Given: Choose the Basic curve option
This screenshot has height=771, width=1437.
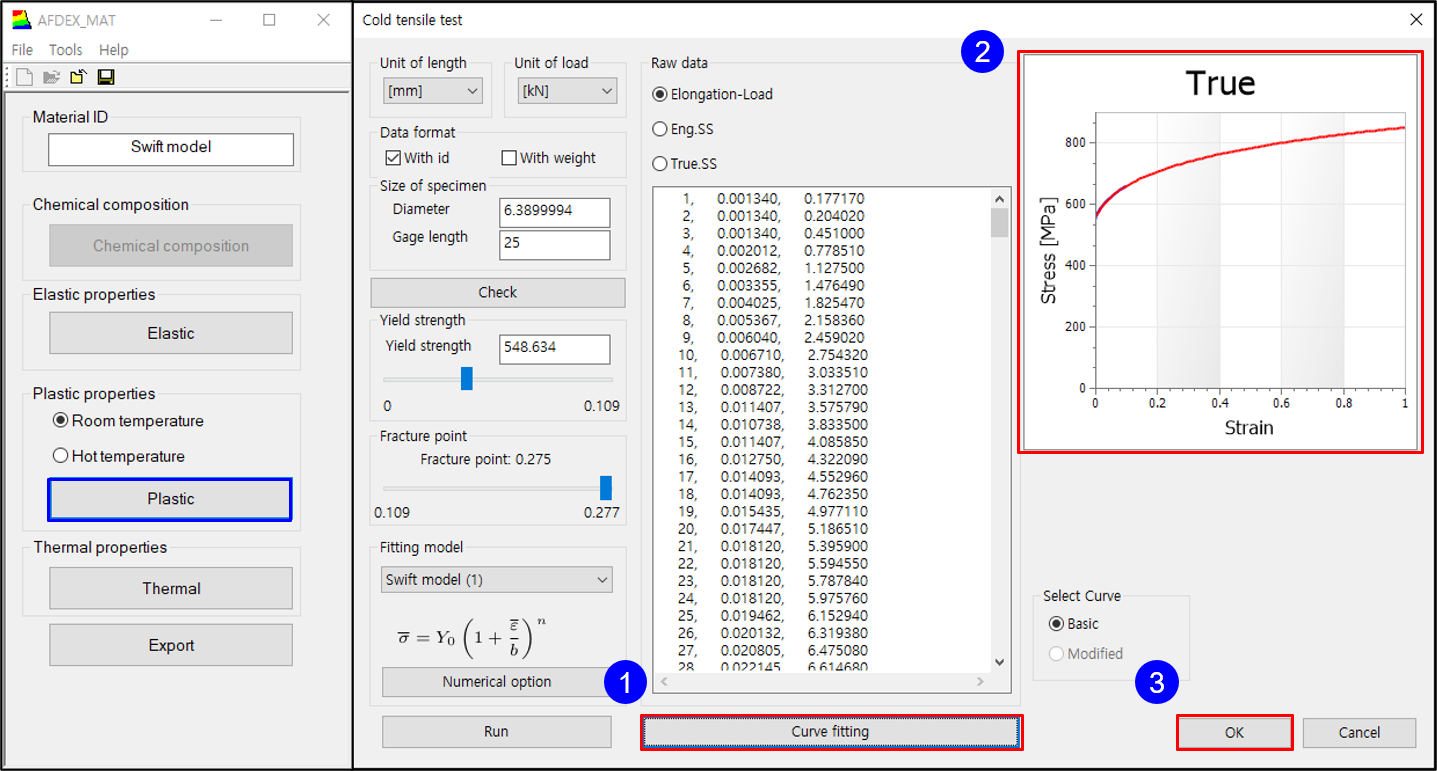Looking at the screenshot, I should 1074,624.
